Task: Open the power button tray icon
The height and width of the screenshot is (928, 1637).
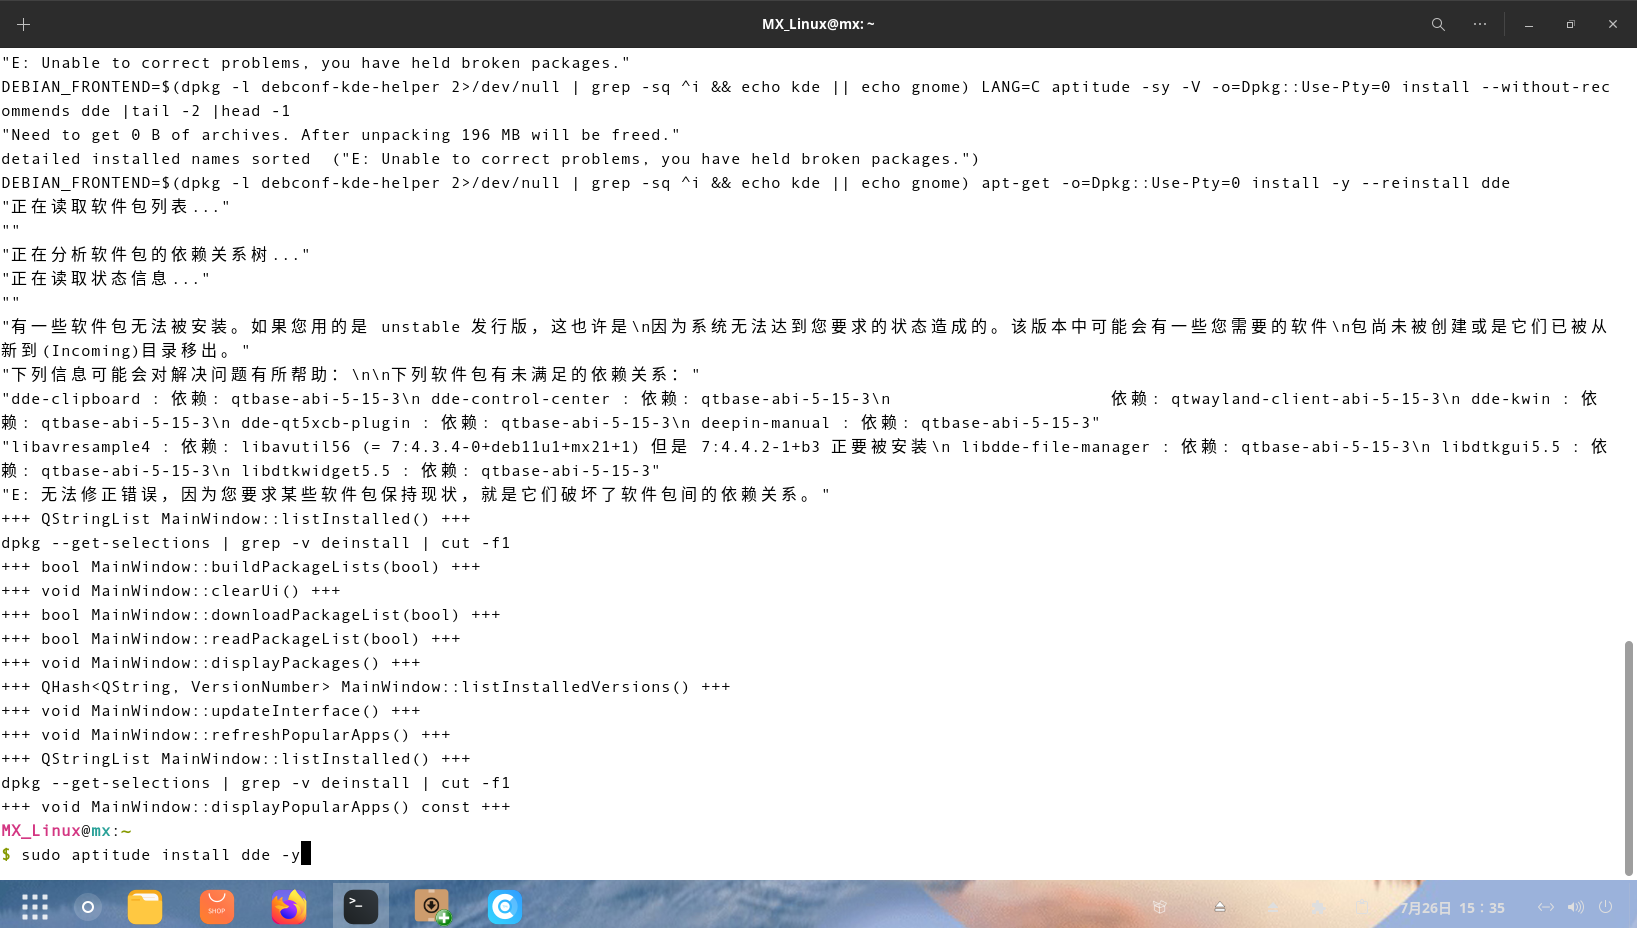Action: pyautogui.click(x=1606, y=907)
